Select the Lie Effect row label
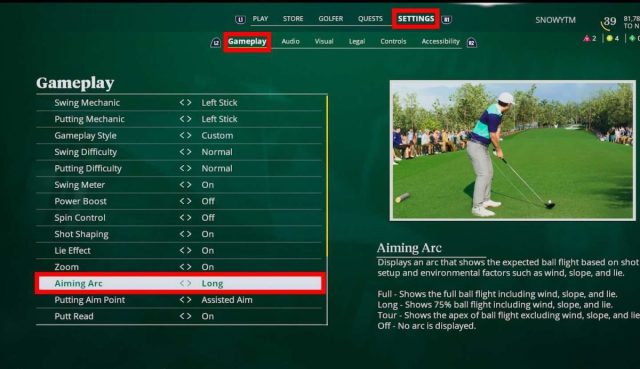Viewport: 640px width, 369px height. coord(72,250)
